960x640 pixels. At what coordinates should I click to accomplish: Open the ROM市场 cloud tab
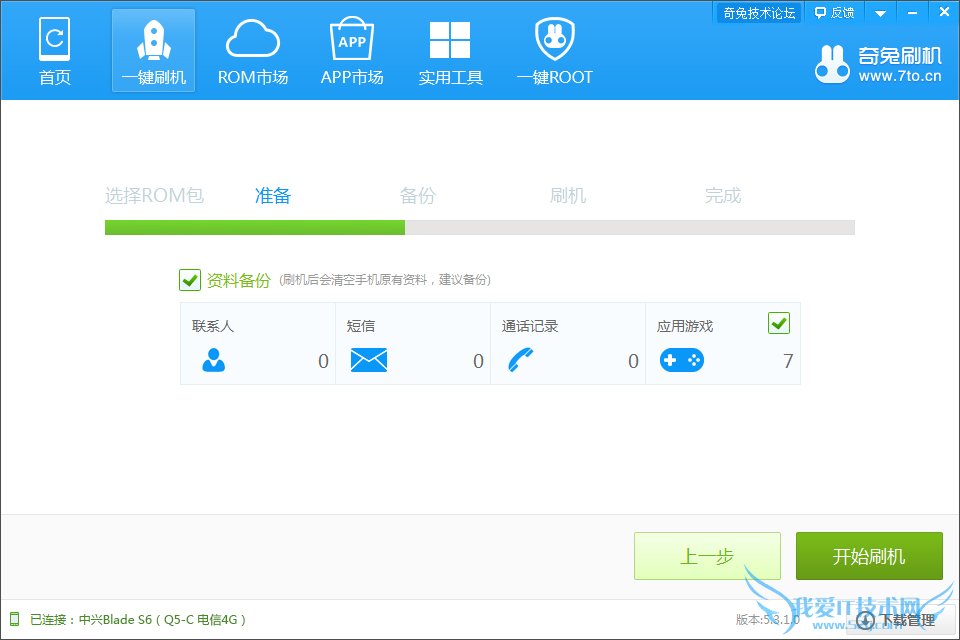pyautogui.click(x=253, y=52)
